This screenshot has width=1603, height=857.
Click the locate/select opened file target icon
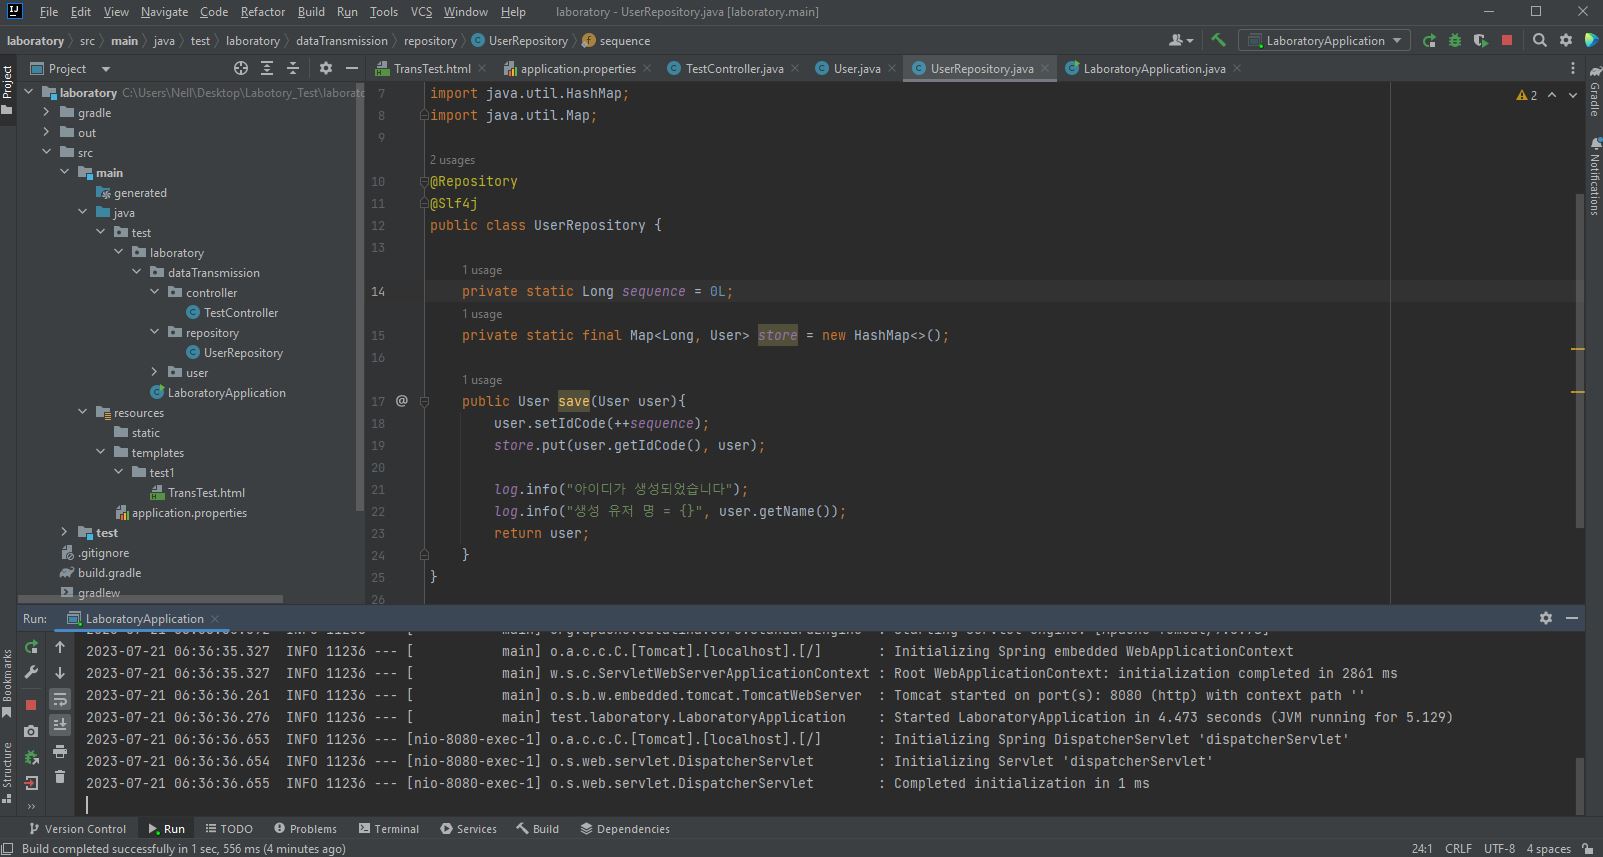click(x=241, y=68)
